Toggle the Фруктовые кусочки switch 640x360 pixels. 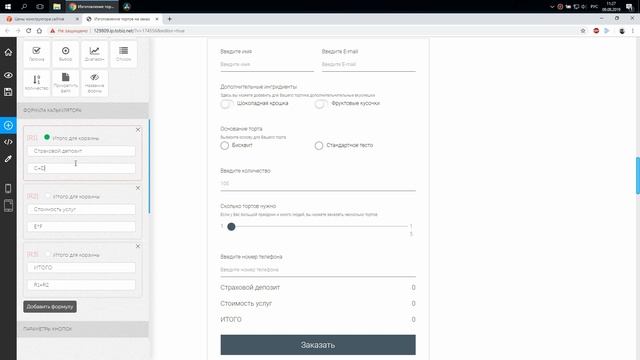pos(321,104)
